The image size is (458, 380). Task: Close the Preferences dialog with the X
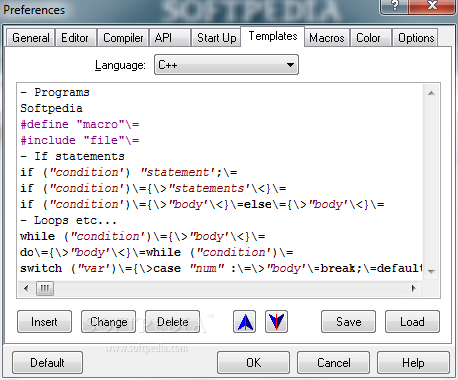click(x=432, y=6)
